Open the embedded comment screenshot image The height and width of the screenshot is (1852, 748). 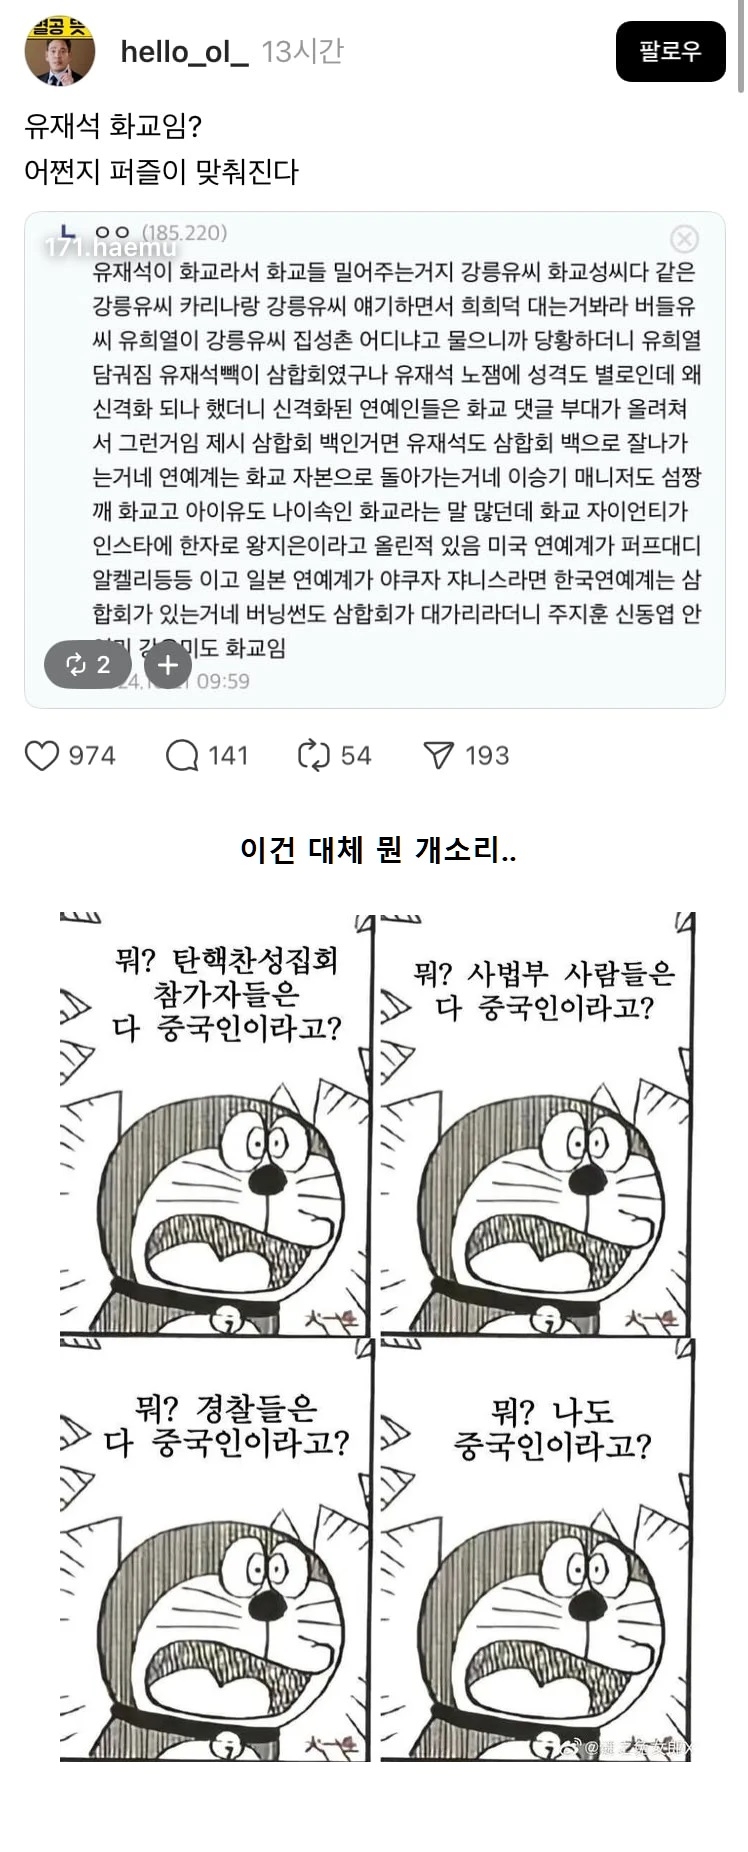pyautogui.click(x=375, y=460)
